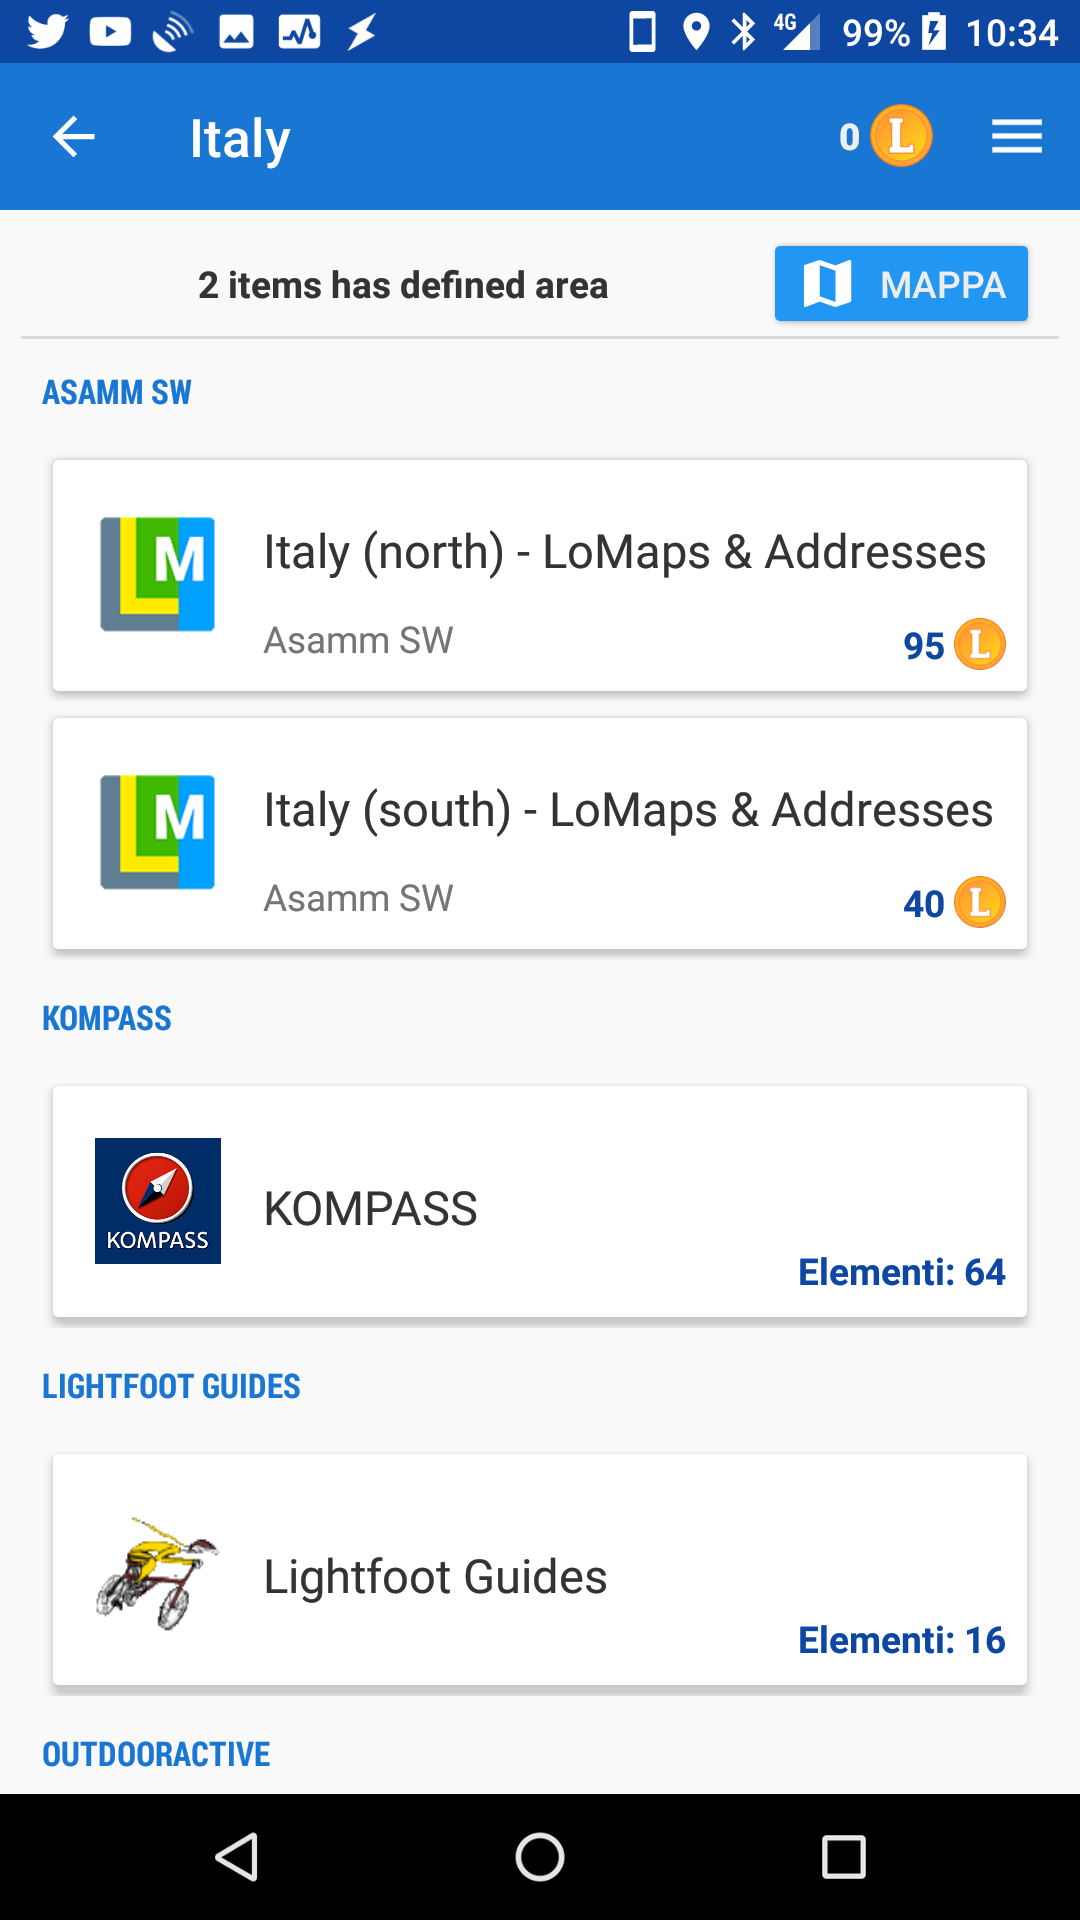Open the hamburger menu
The image size is (1080, 1920).
(x=1016, y=137)
